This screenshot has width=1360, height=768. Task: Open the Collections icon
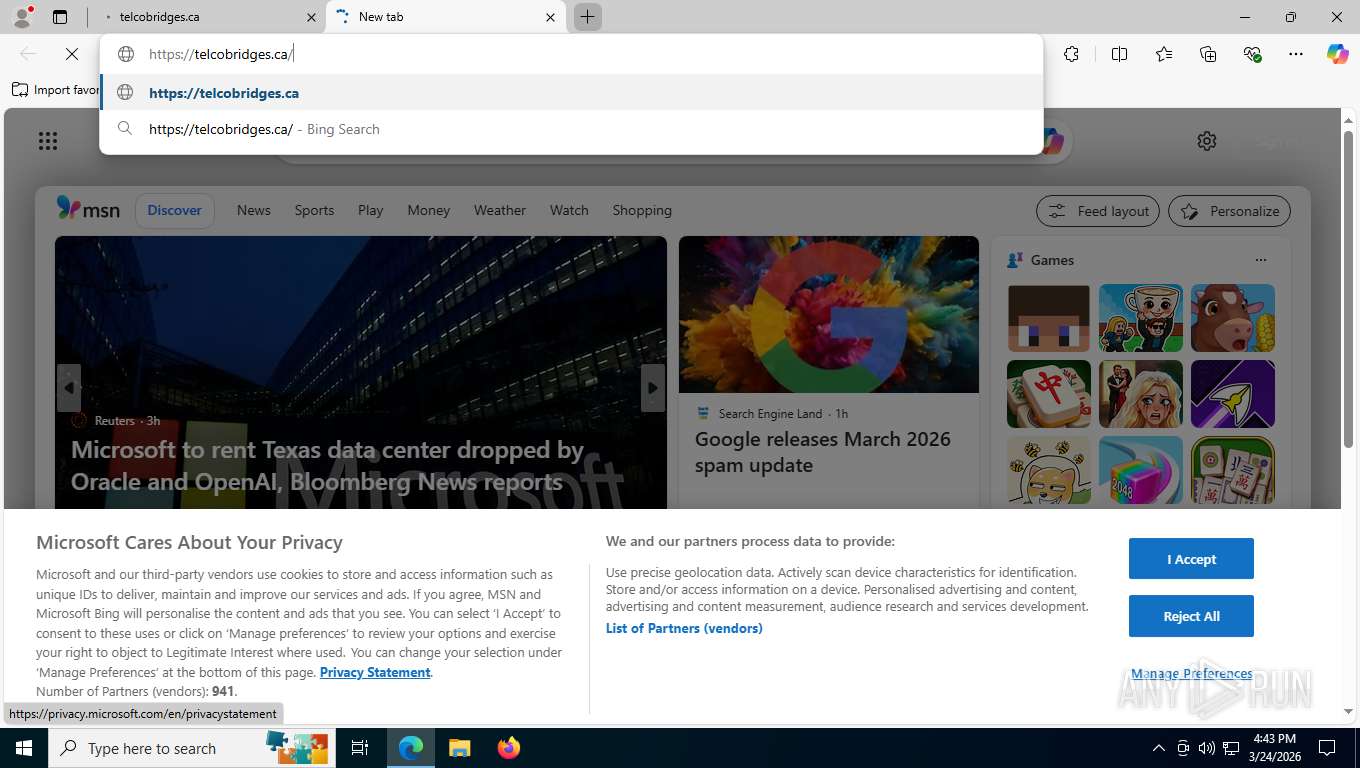coord(1208,54)
